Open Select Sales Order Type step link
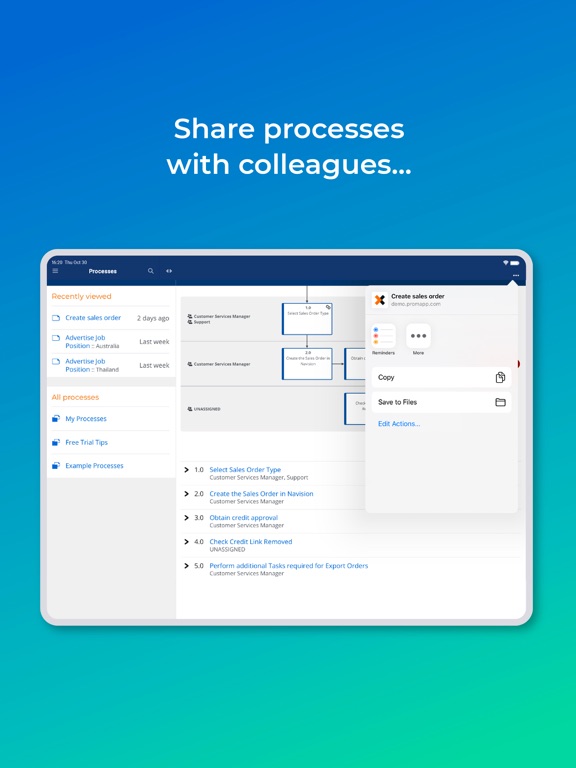The width and height of the screenshot is (576, 768). pyautogui.click(x=245, y=470)
